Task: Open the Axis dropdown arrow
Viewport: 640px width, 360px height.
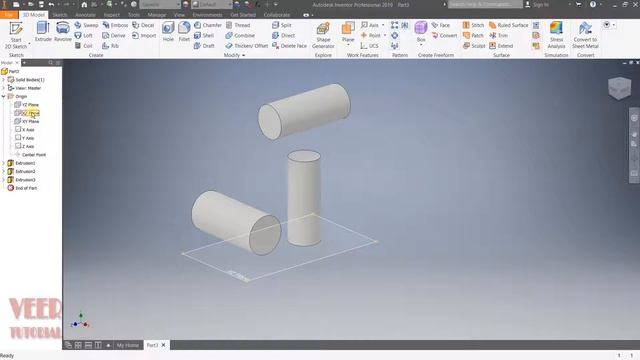Action: 383,25
